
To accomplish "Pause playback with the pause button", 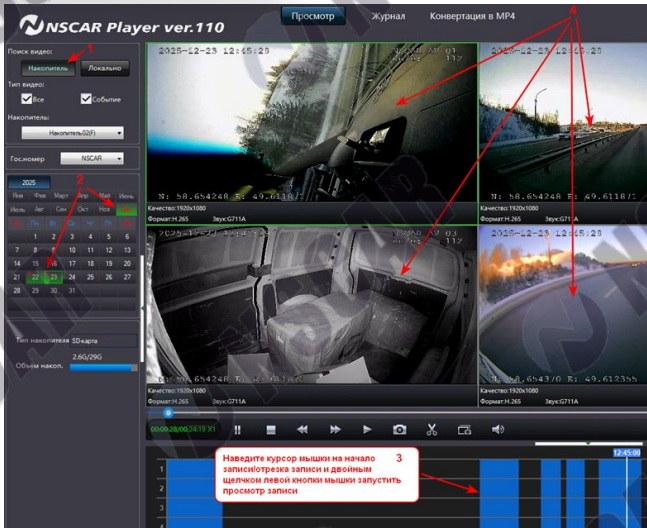I will coord(237,430).
